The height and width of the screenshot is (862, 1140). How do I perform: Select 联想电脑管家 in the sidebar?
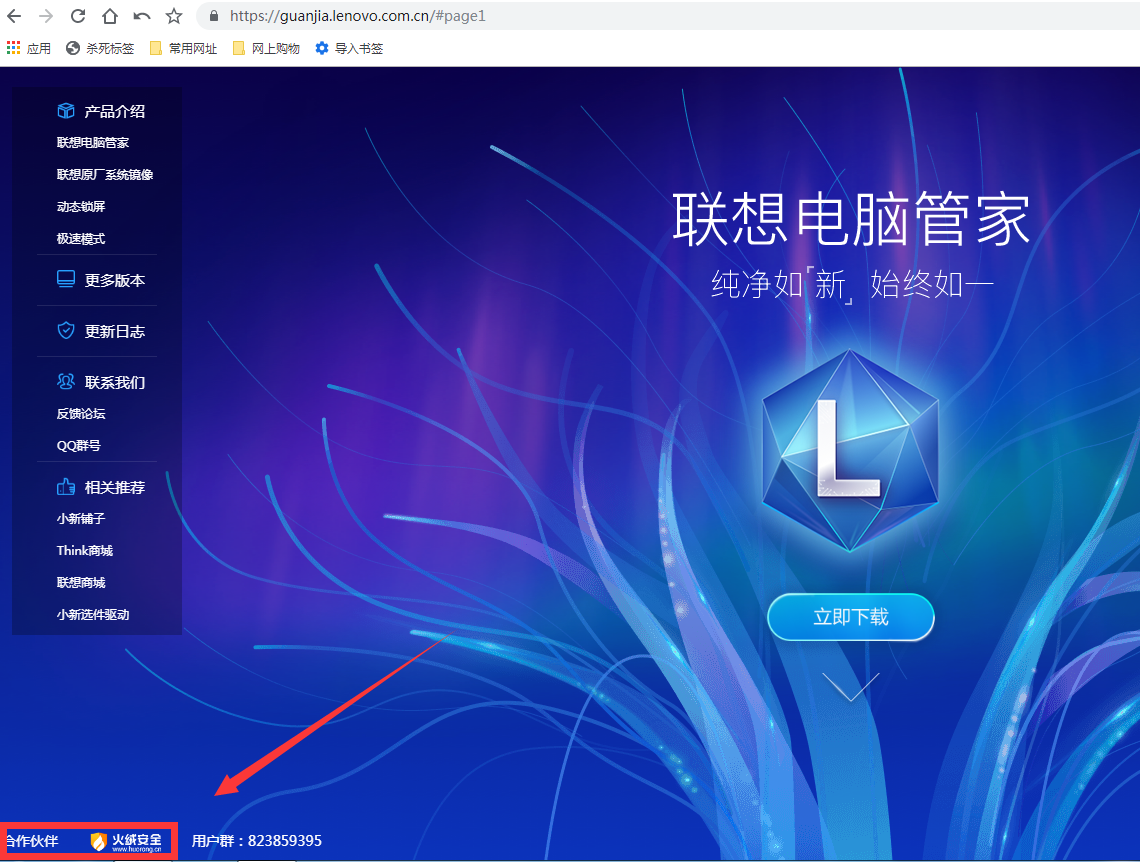click(93, 142)
